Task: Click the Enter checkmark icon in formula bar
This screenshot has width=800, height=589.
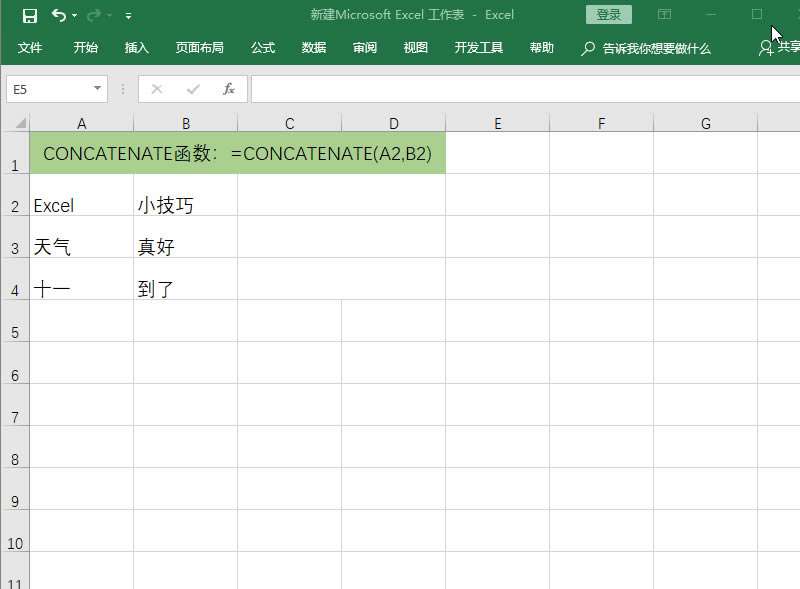Action: (193, 89)
